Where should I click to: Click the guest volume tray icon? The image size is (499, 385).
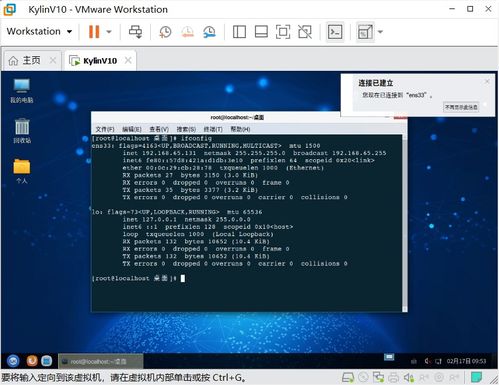point(428,361)
